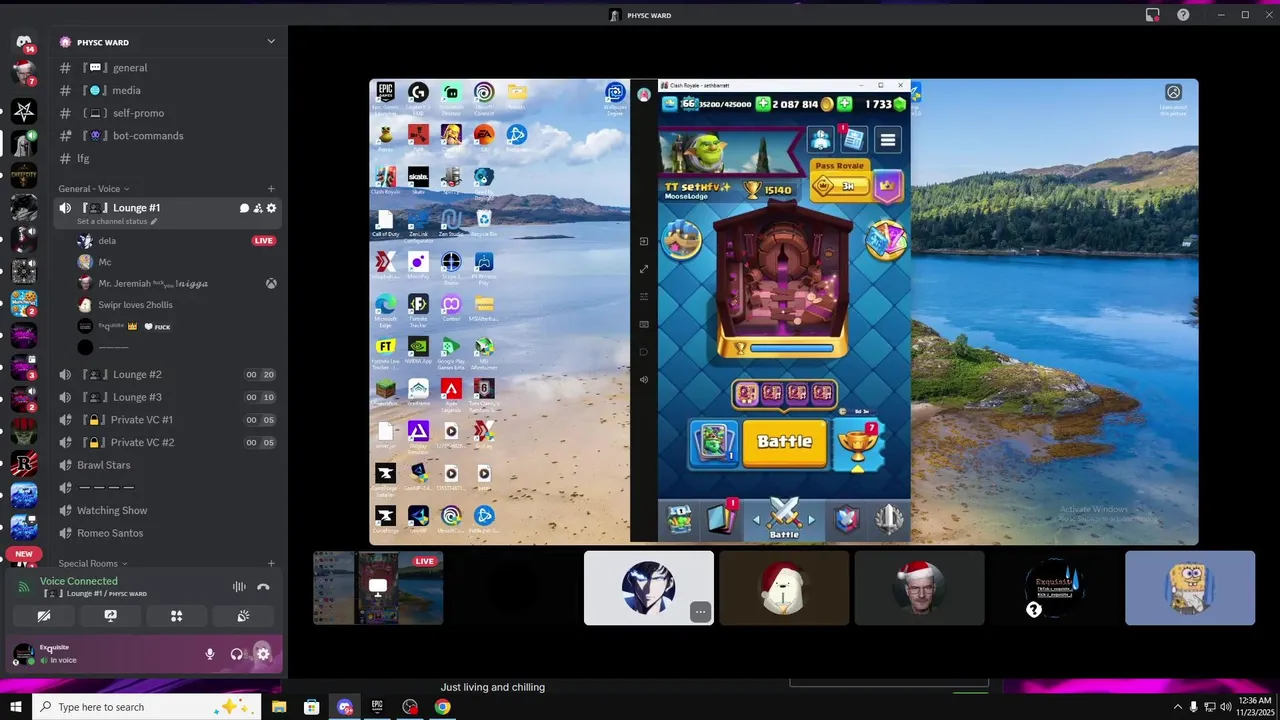Open the pentagram star server icon
The image size is (1280, 720).
click(x=24, y=112)
